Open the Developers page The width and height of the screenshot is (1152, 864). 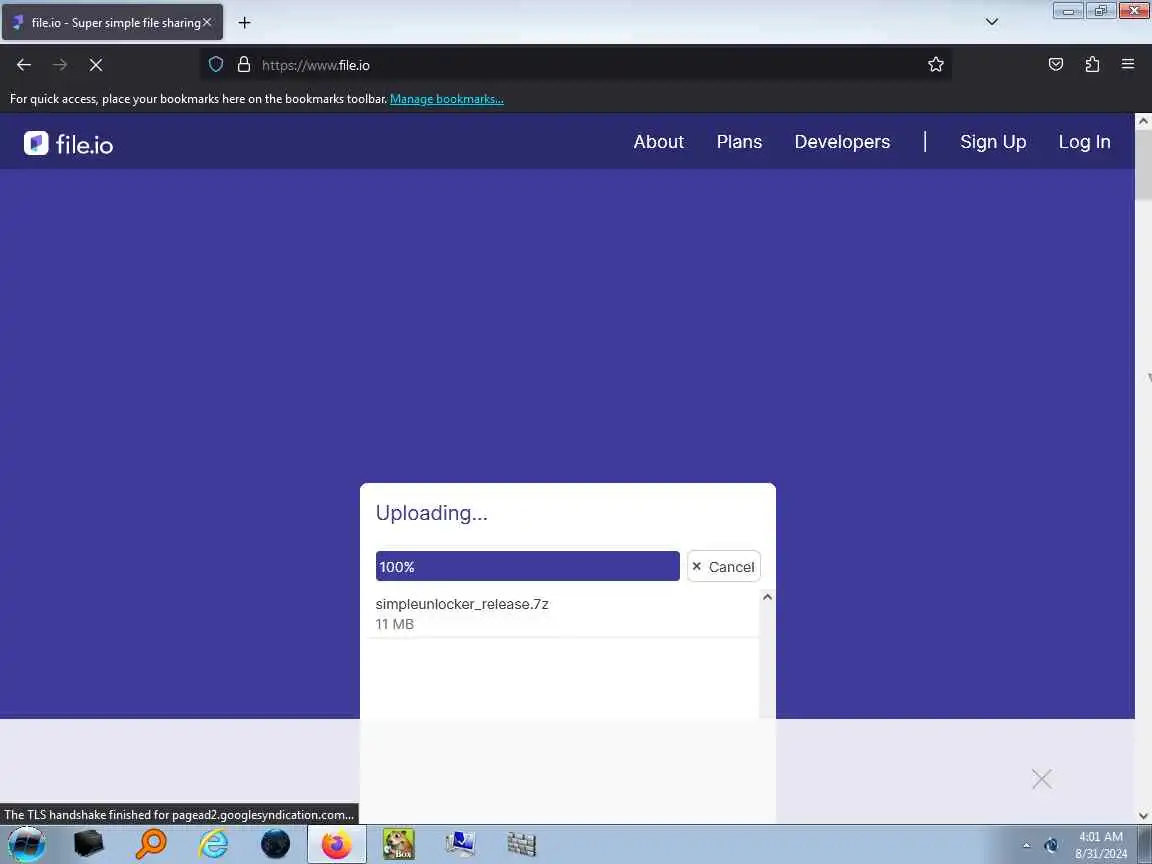click(842, 142)
